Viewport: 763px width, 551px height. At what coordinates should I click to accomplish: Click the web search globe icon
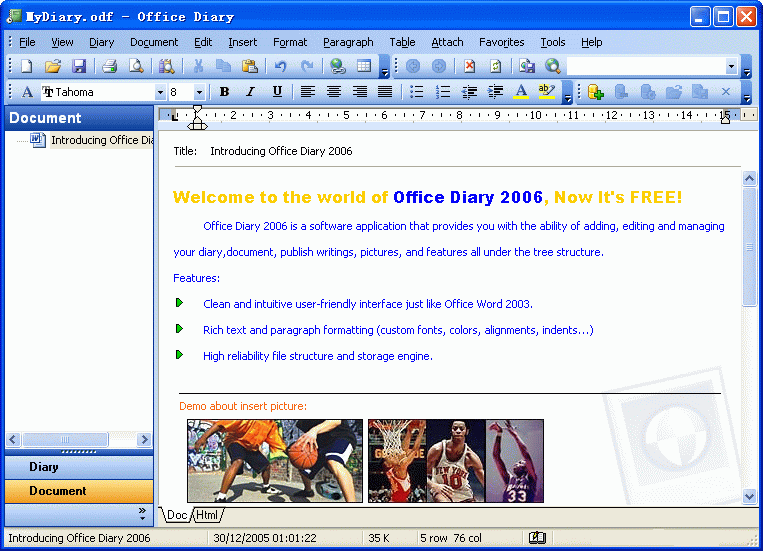click(x=553, y=66)
